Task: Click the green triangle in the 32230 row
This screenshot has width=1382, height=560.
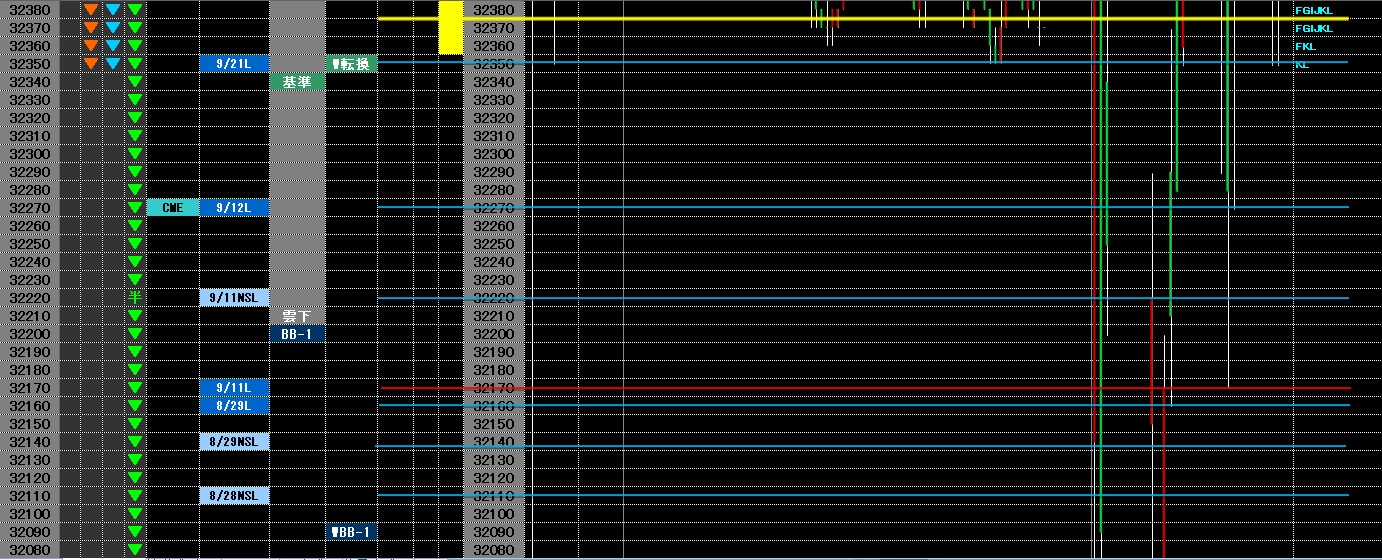Action: (x=135, y=280)
